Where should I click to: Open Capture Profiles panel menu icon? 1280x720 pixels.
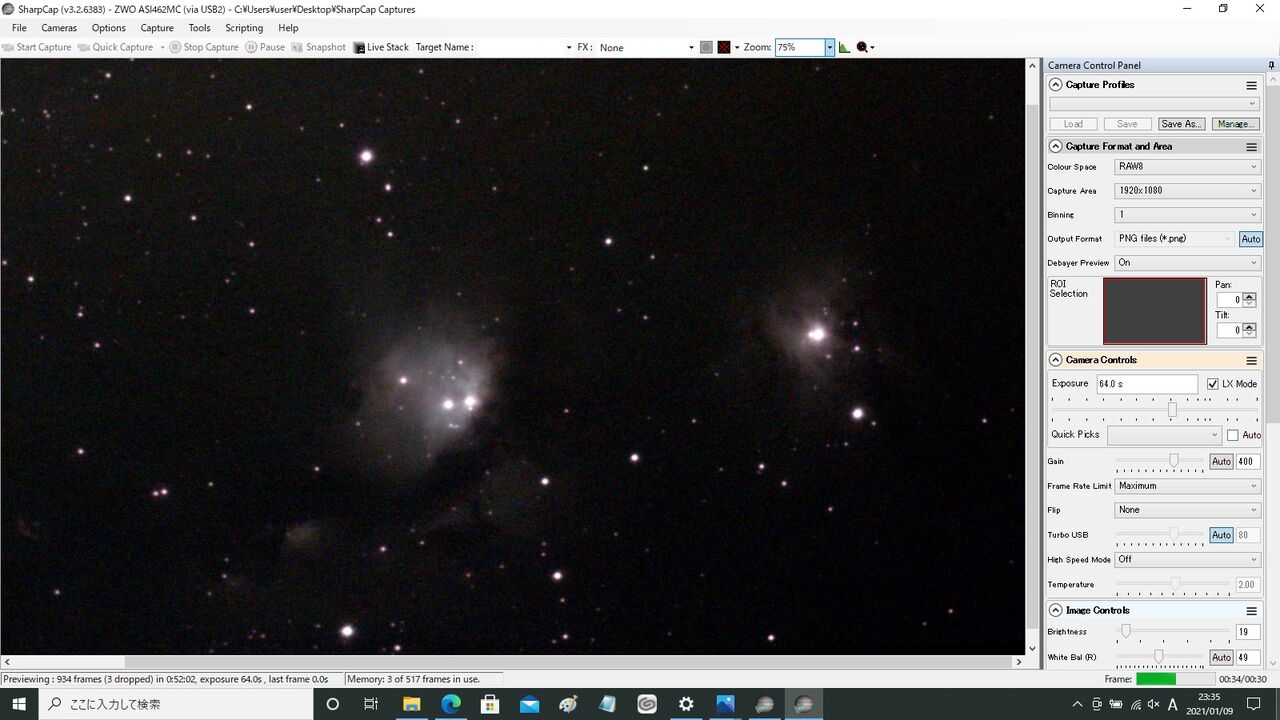coord(1251,85)
